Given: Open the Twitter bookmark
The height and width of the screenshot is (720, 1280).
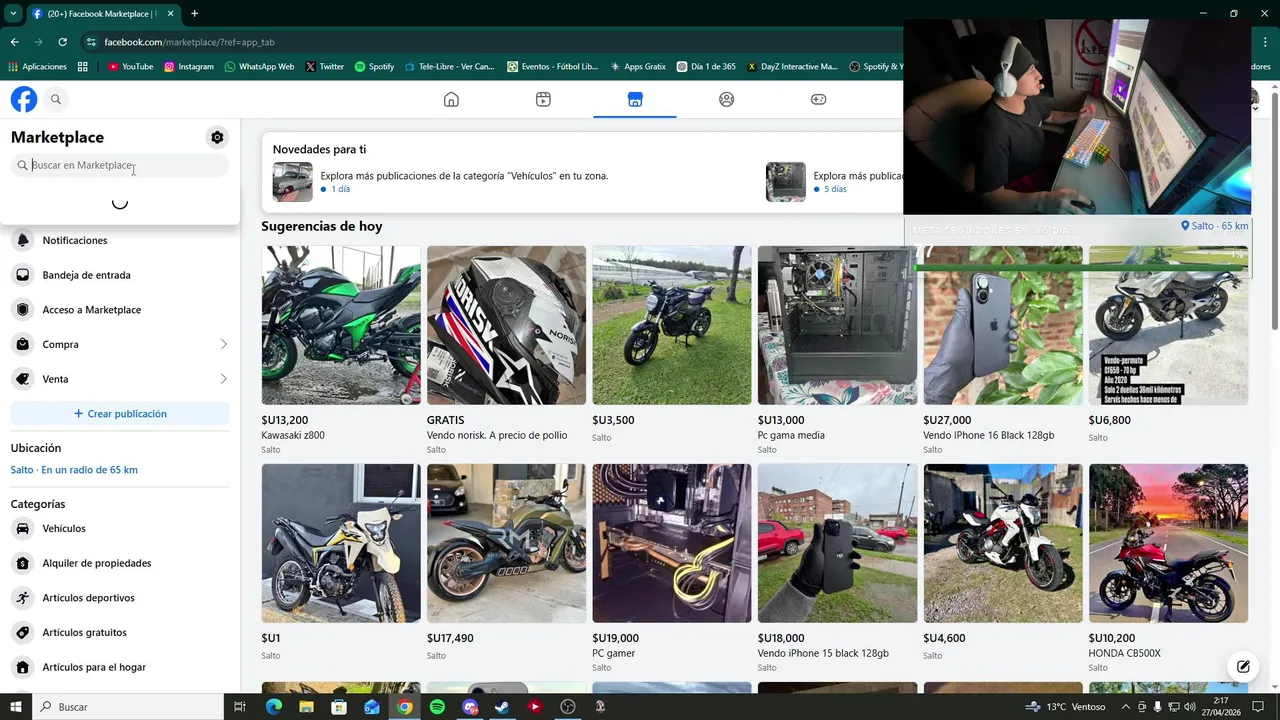Looking at the screenshot, I should pyautogui.click(x=324, y=67).
